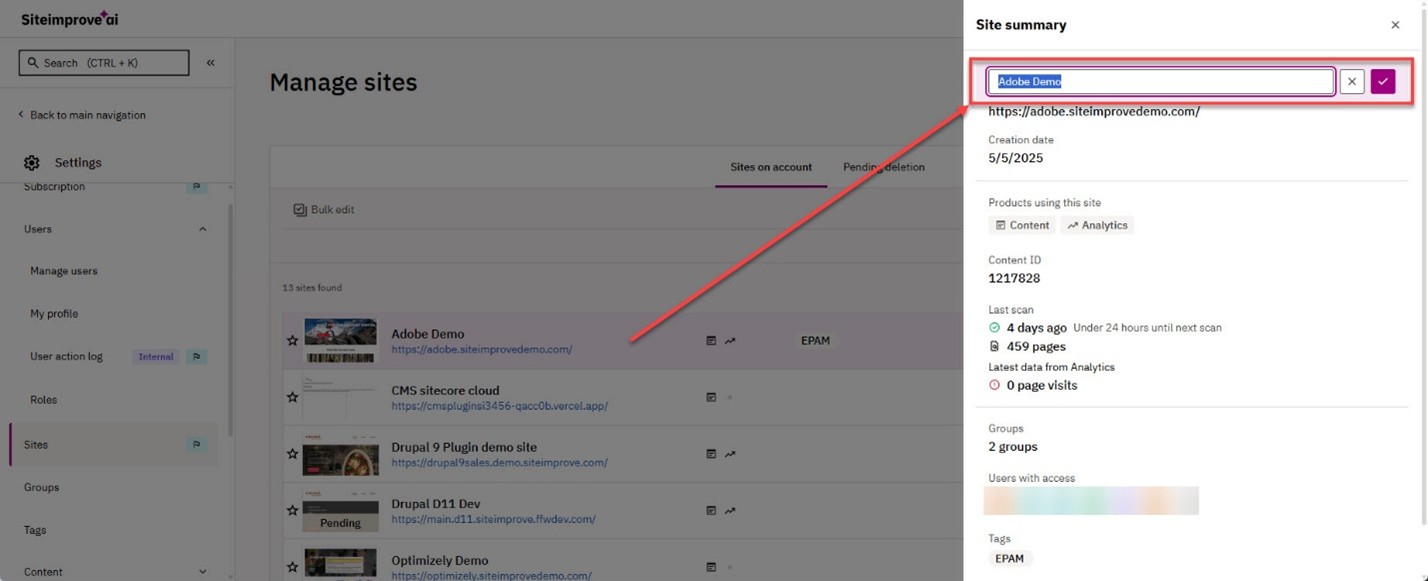Star the Drupal 9 Plugin demo site

pos(292,454)
